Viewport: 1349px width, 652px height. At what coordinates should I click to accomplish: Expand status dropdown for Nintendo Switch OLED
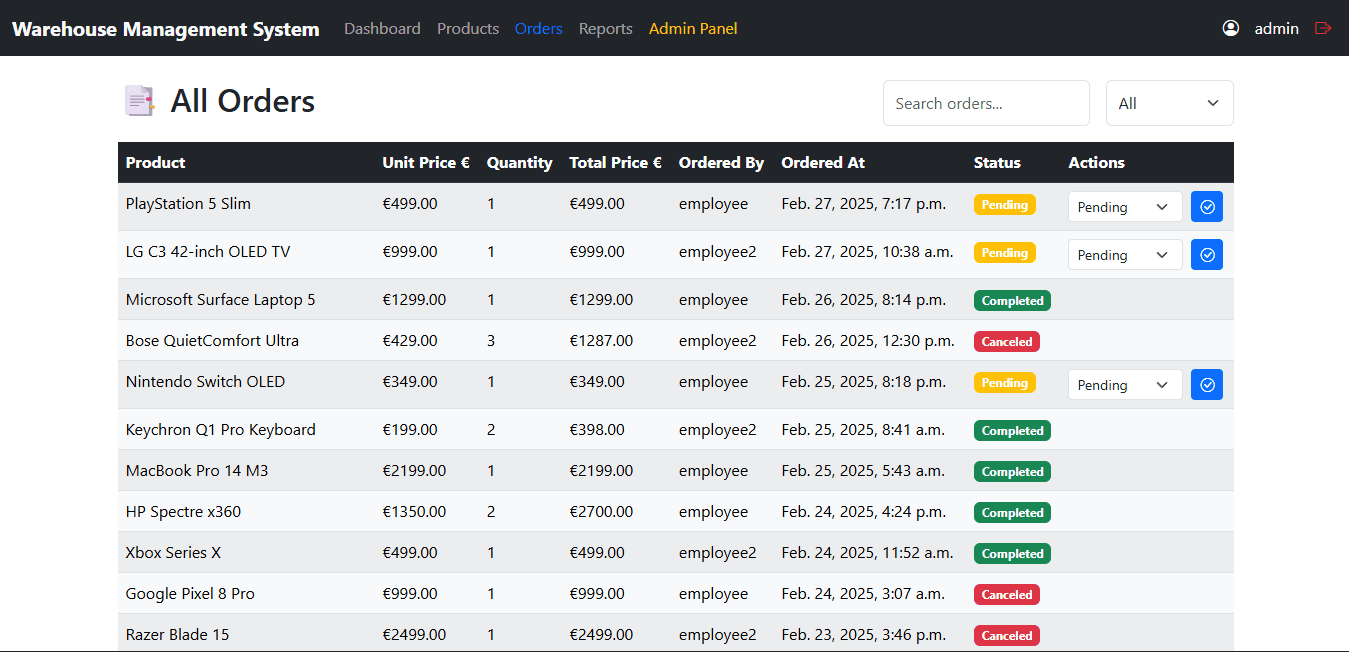pyautogui.click(x=1124, y=384)
